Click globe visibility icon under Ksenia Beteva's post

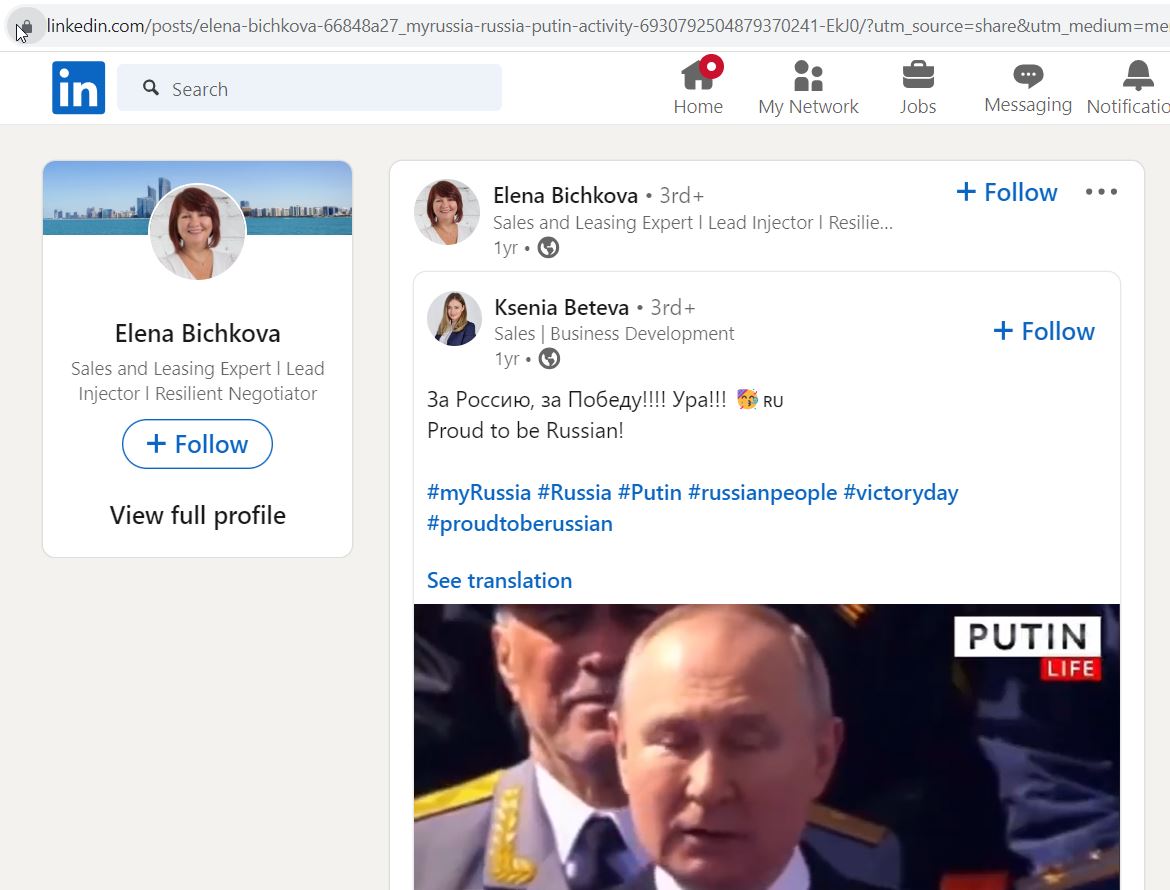click(x=549, y=359)
